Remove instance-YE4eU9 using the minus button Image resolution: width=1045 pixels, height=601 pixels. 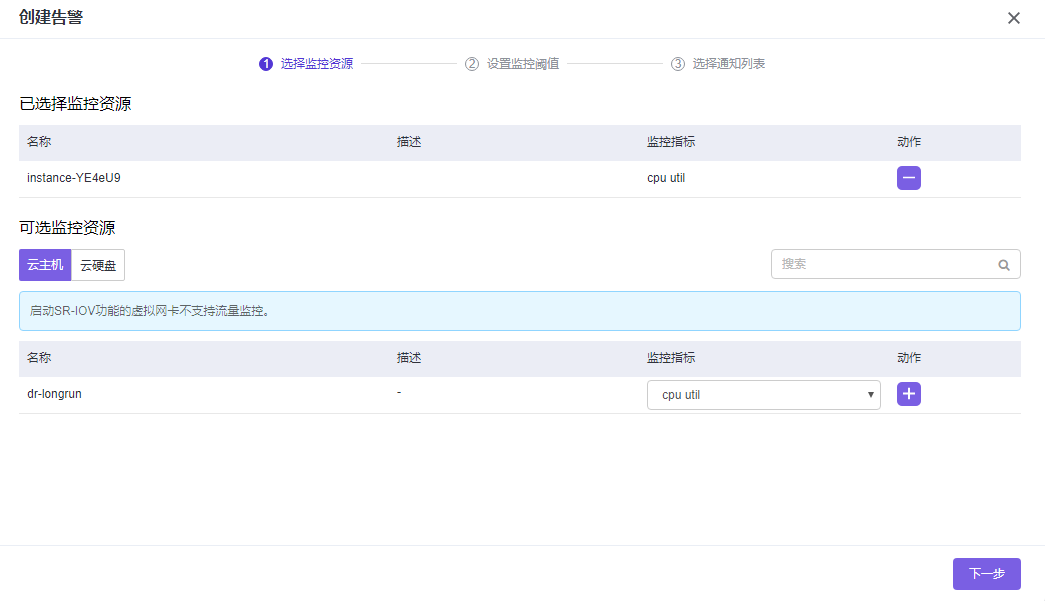coord(908,178)
